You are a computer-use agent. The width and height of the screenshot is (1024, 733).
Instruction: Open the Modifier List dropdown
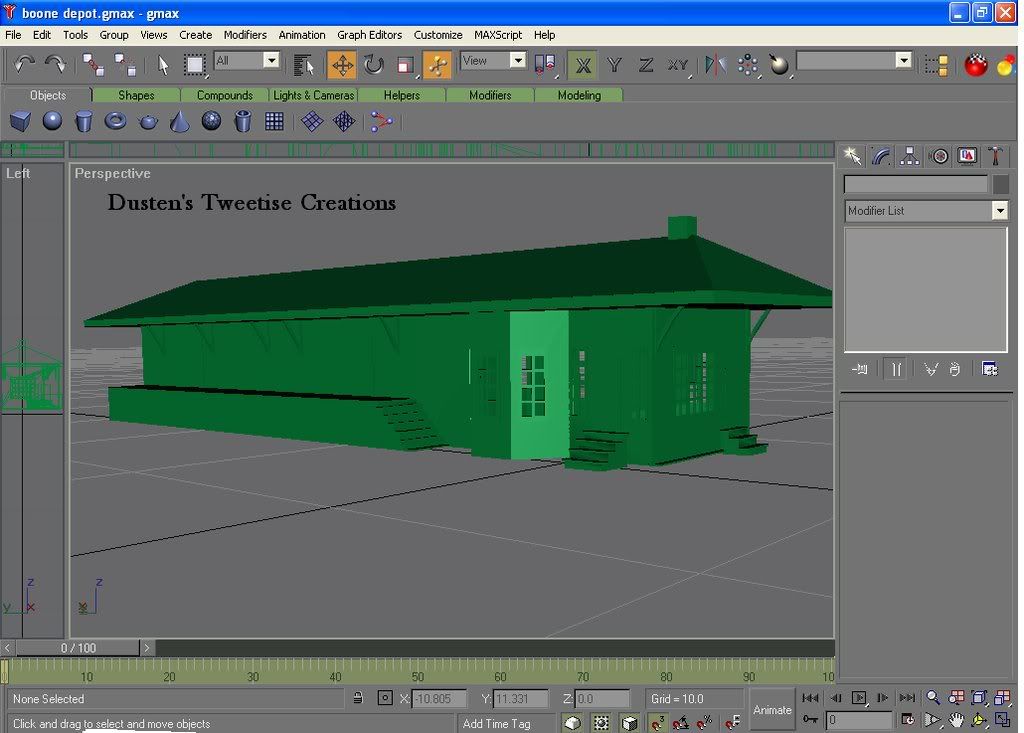tap(925, 210)
